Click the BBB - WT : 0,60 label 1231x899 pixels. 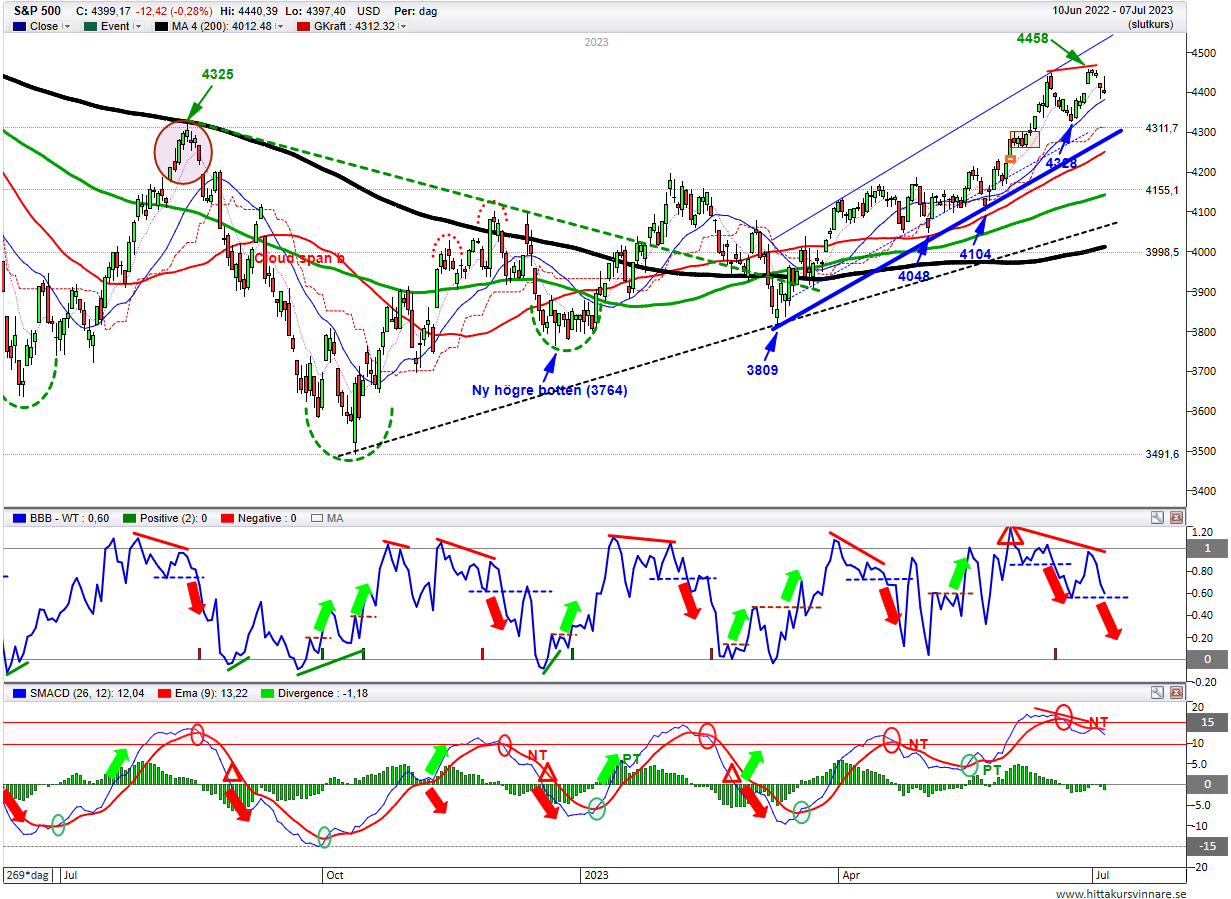point(70,518)
